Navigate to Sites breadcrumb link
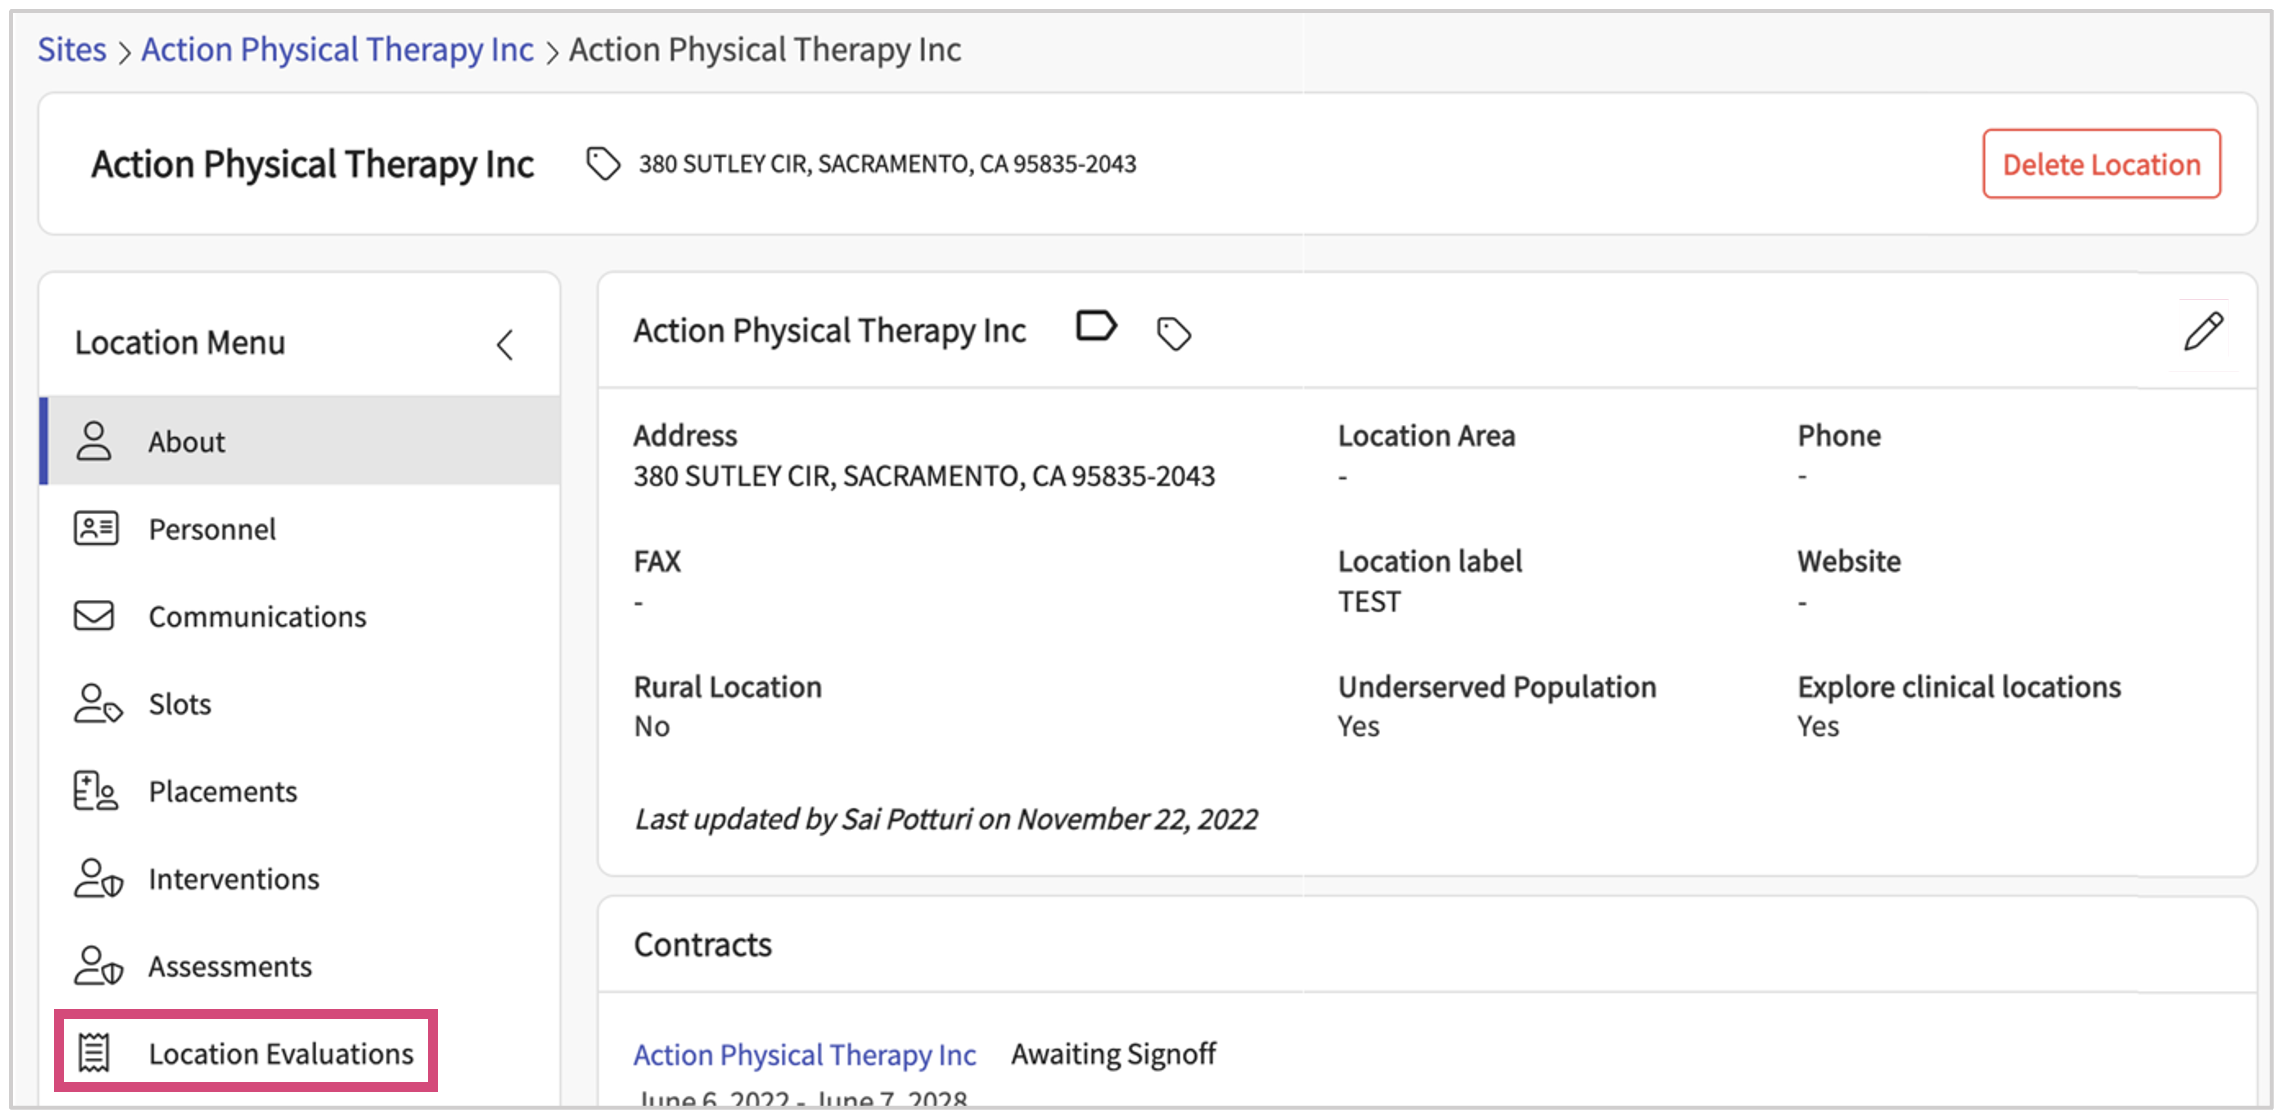This screenshot has height=1120, width=2284. click(72, 50)
